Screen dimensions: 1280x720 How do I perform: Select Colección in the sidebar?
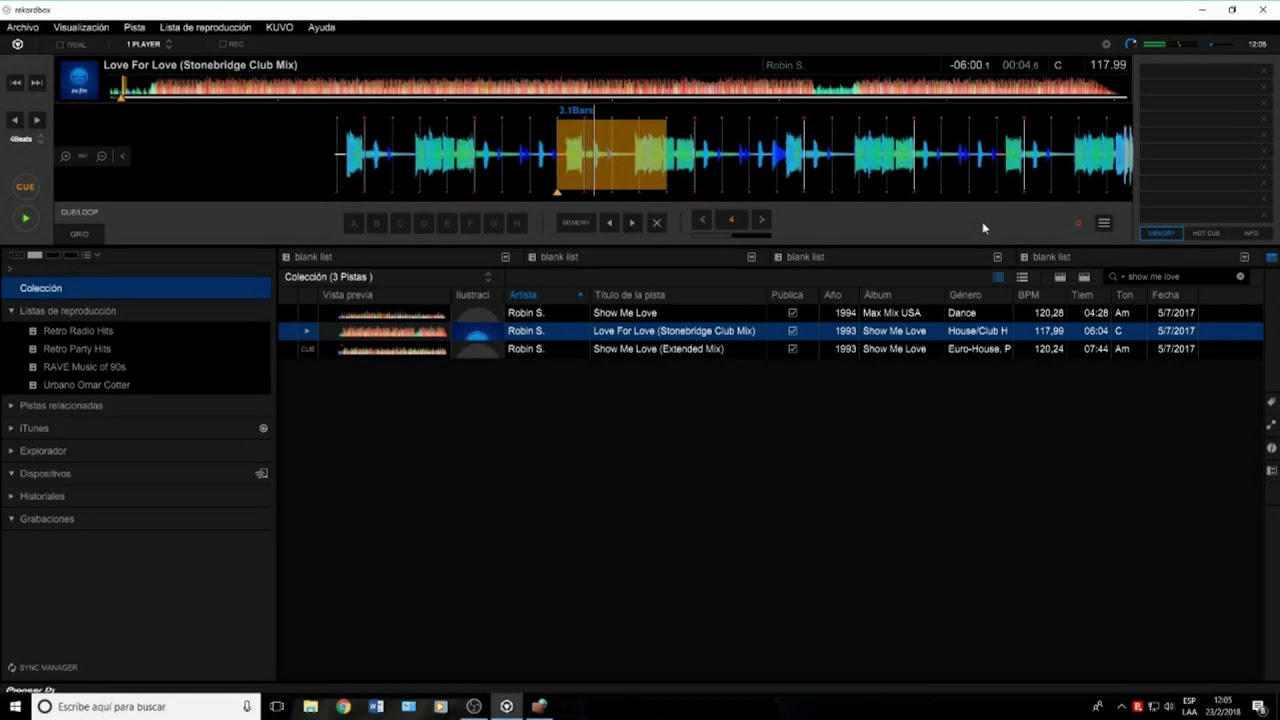click(136, 288)
